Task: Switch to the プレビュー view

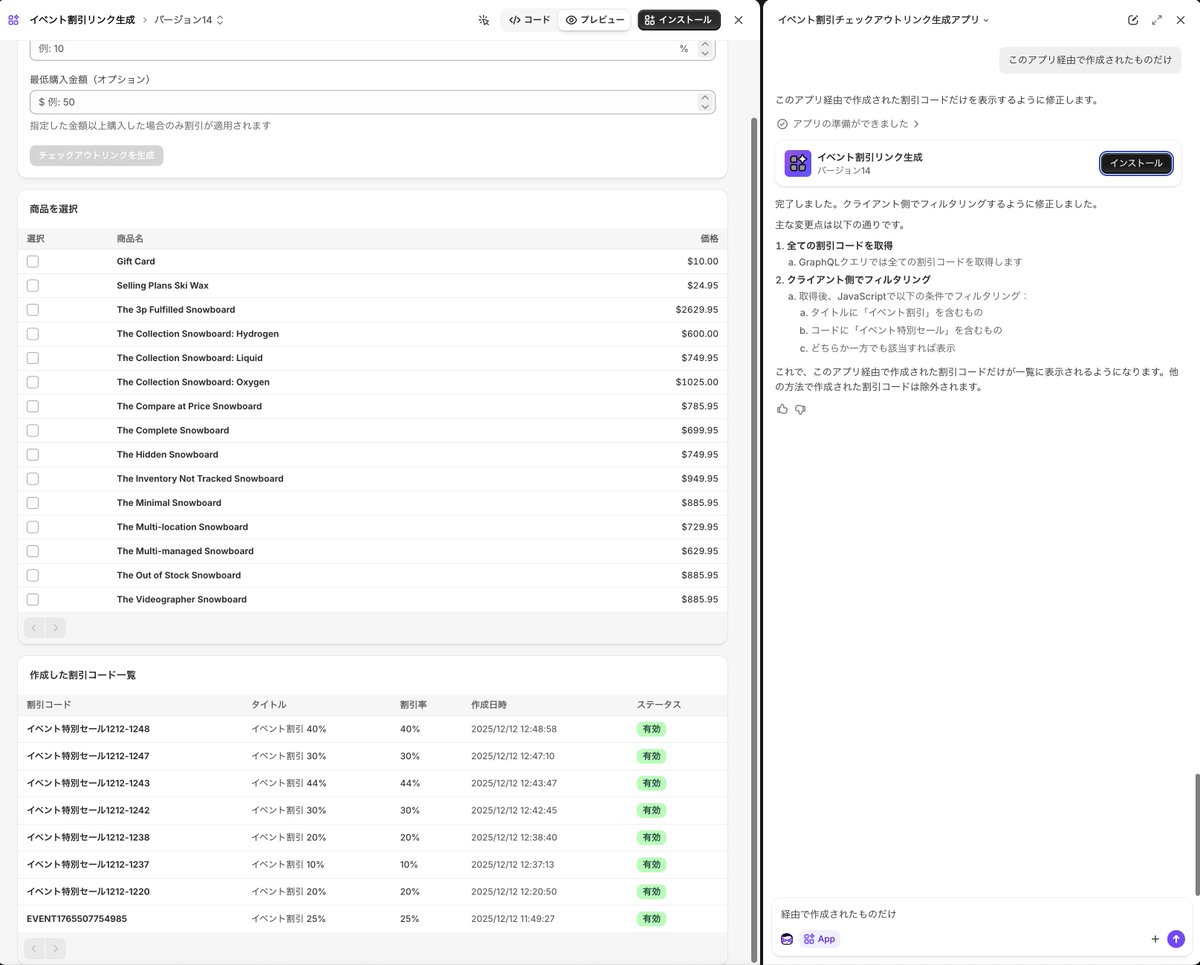Action: pos(595,20)
